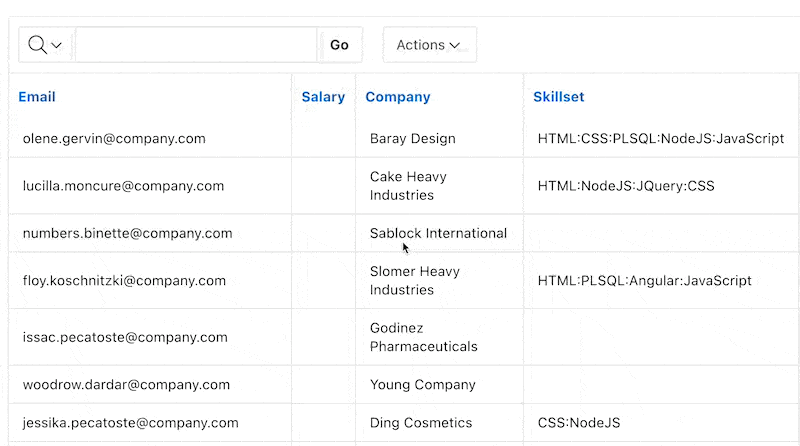Click the Actions chevron arrow
This screenshot has width=800, height=446.
(455, 45)
